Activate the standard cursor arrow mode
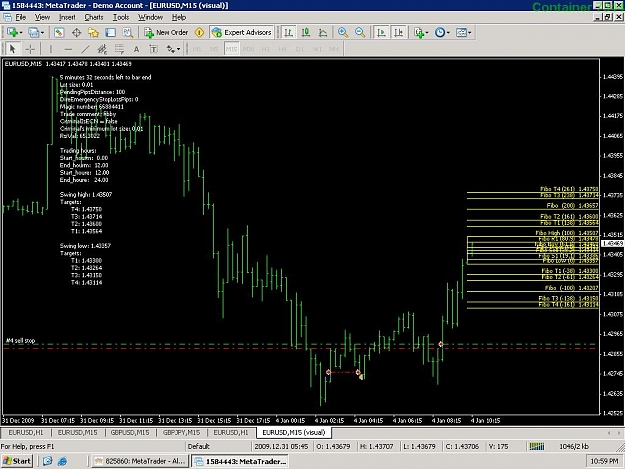Viewport: 625px width, 469px height. pos(12,49)
